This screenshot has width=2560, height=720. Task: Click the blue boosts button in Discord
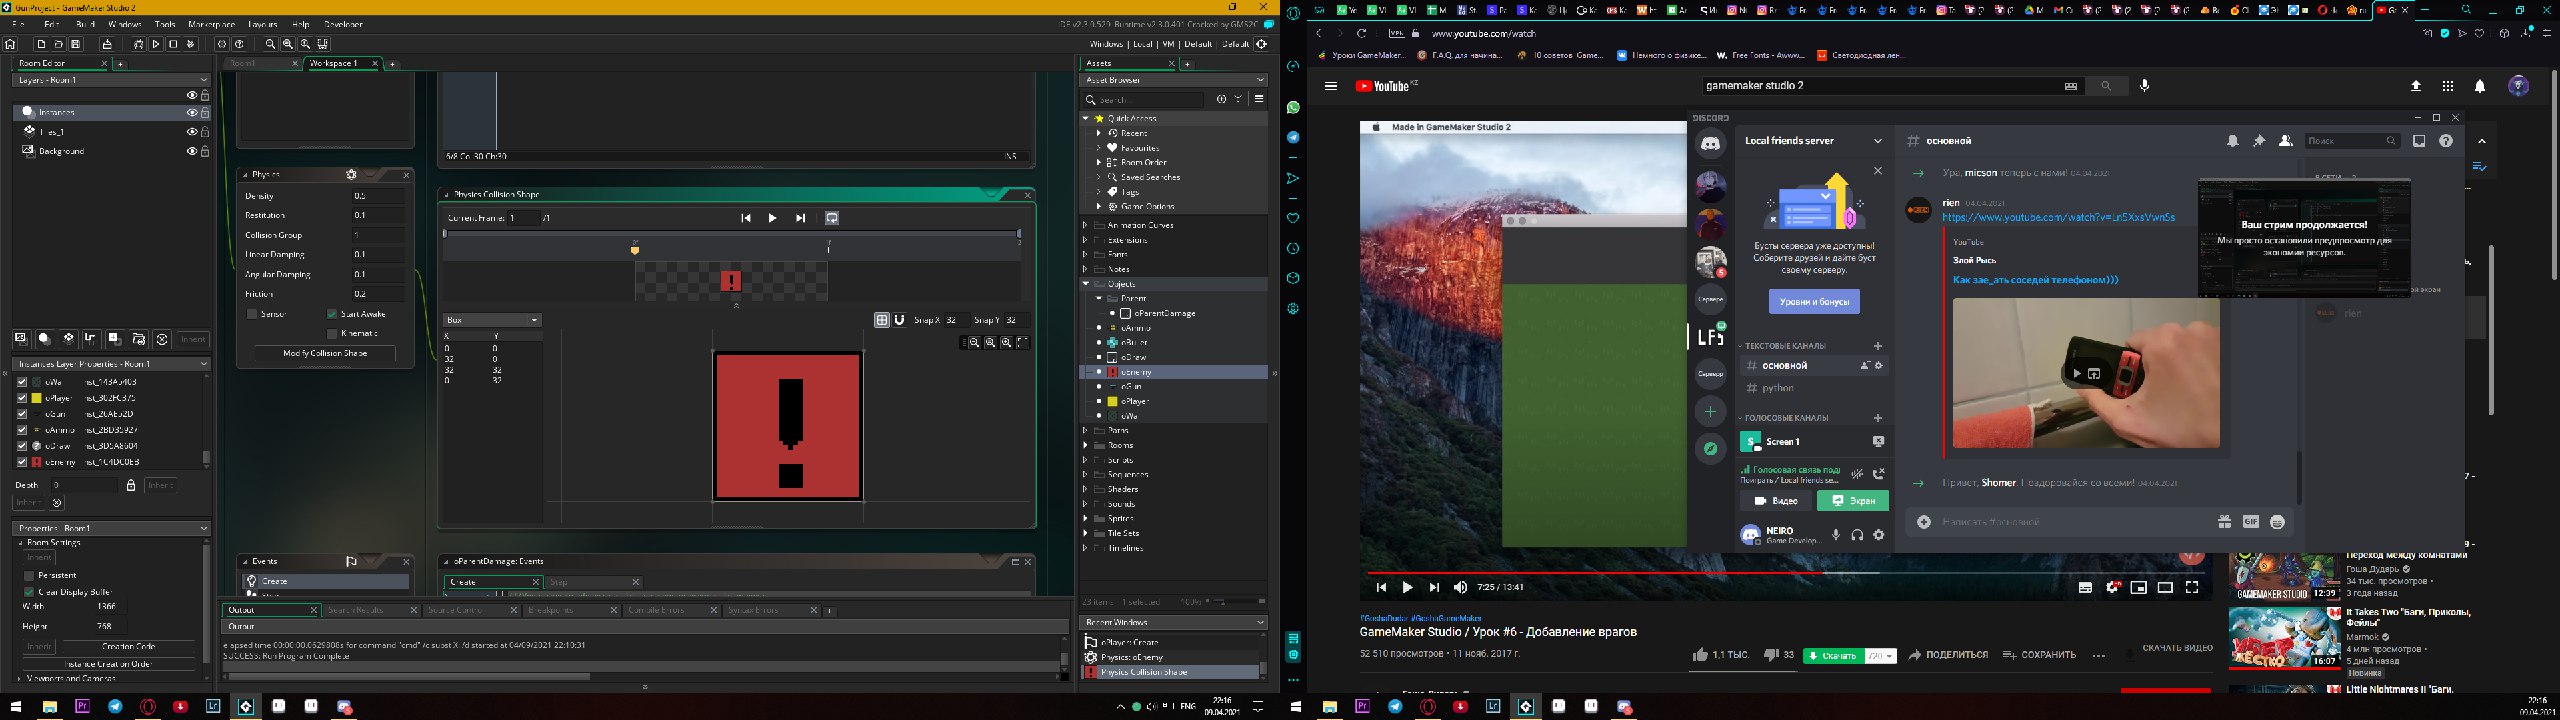point(1814,301)
